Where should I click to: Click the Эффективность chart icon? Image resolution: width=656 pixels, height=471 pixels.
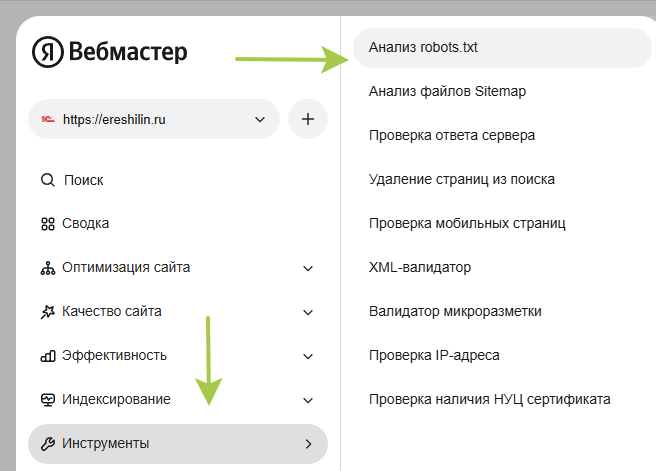coord(47,356)
